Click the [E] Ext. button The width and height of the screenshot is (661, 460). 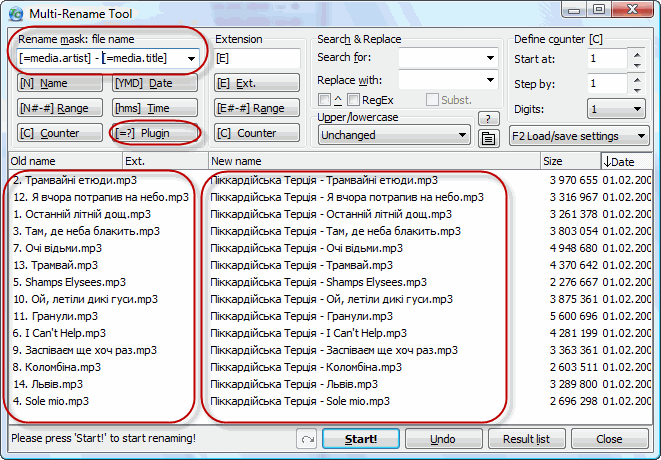pos(257,83)
